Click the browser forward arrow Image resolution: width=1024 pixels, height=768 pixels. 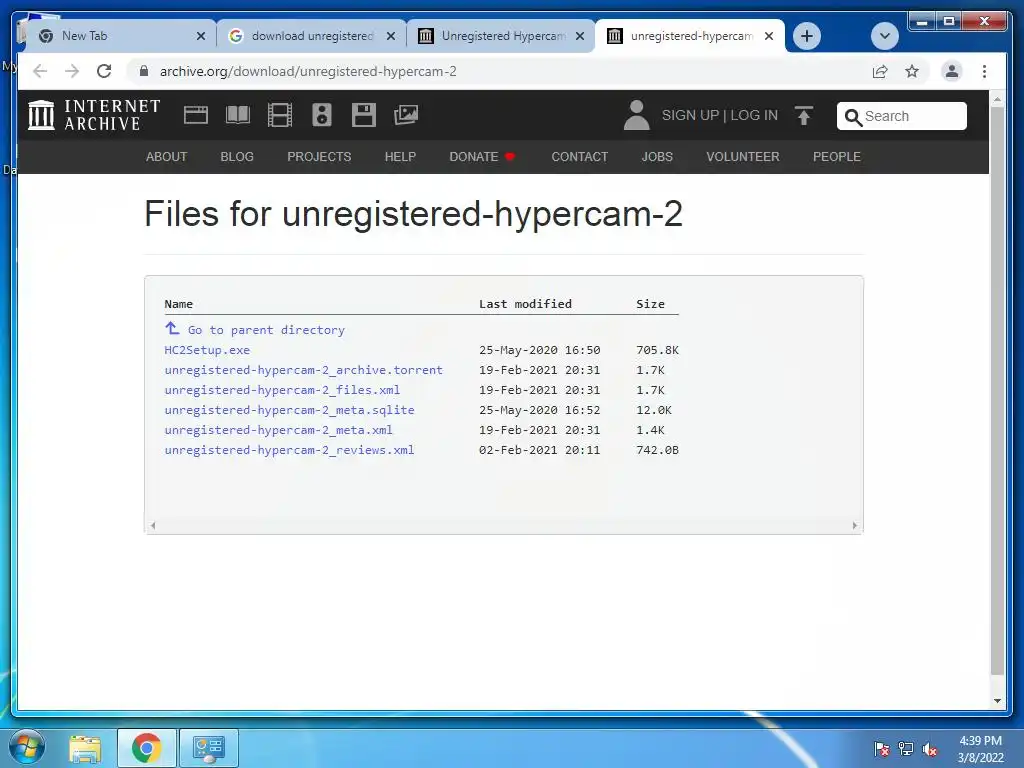(x=72, y=71)
